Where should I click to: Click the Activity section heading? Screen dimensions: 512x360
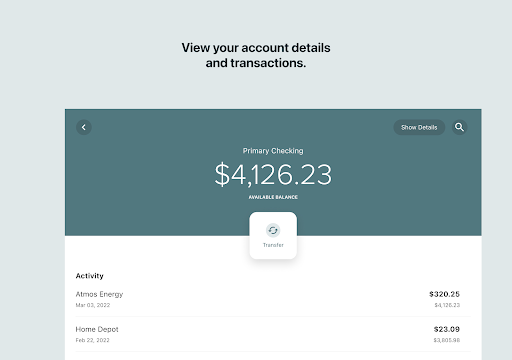coord(90,276)
